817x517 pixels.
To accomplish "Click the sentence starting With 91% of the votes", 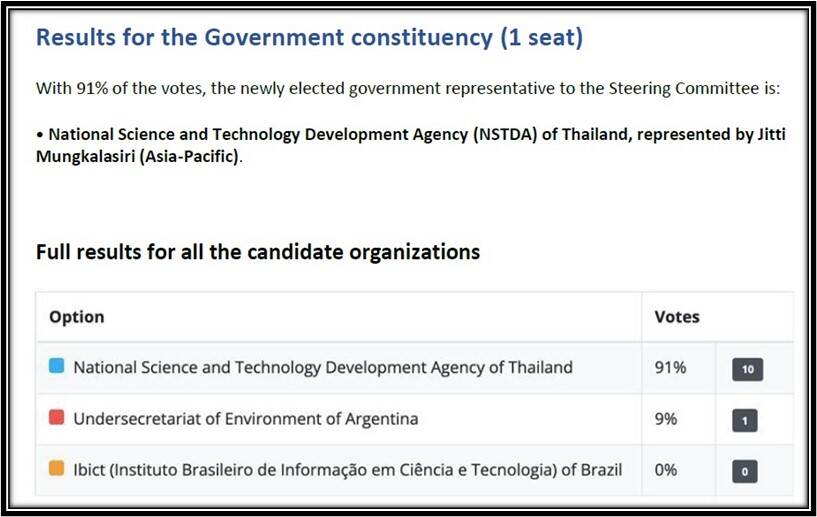I will point(407,88).
